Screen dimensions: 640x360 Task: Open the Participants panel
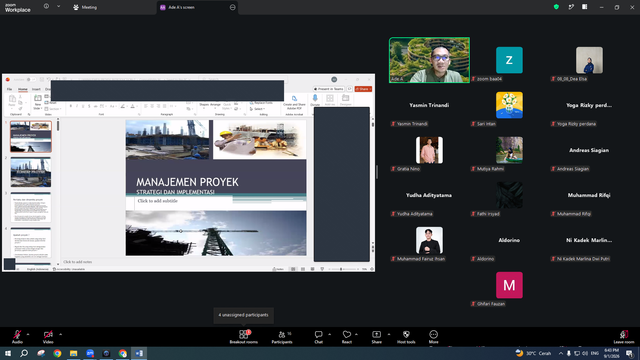tap(282, 337)
